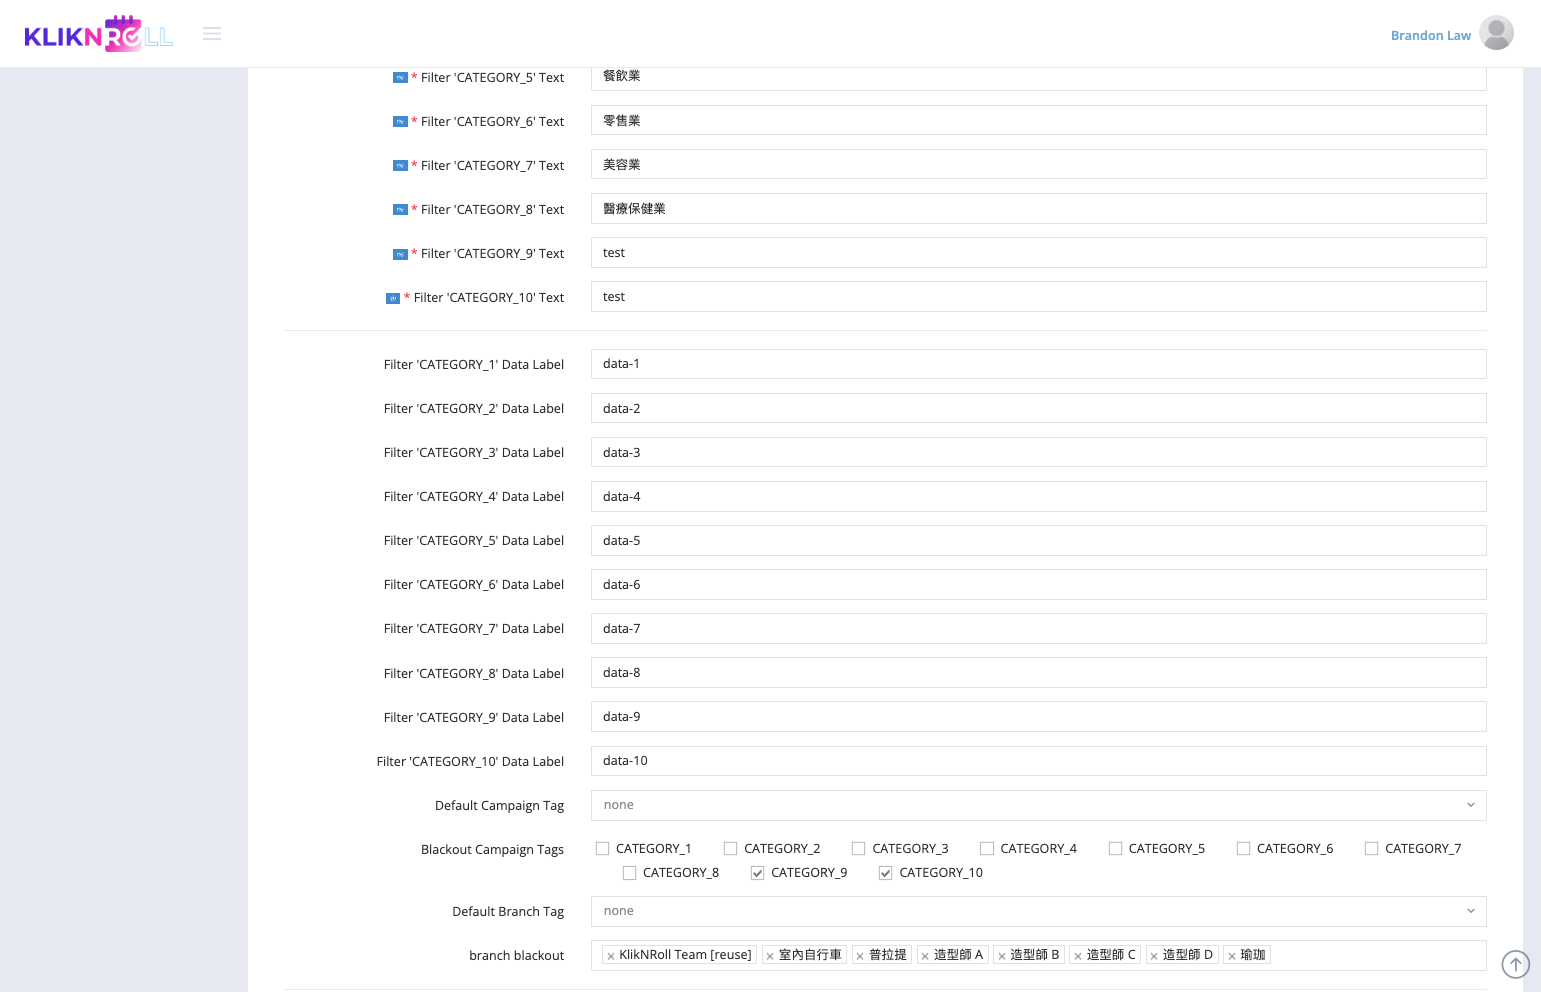Edit the CATEGORY_9 Text field
1541x992 pixels.
point(1038,253)
